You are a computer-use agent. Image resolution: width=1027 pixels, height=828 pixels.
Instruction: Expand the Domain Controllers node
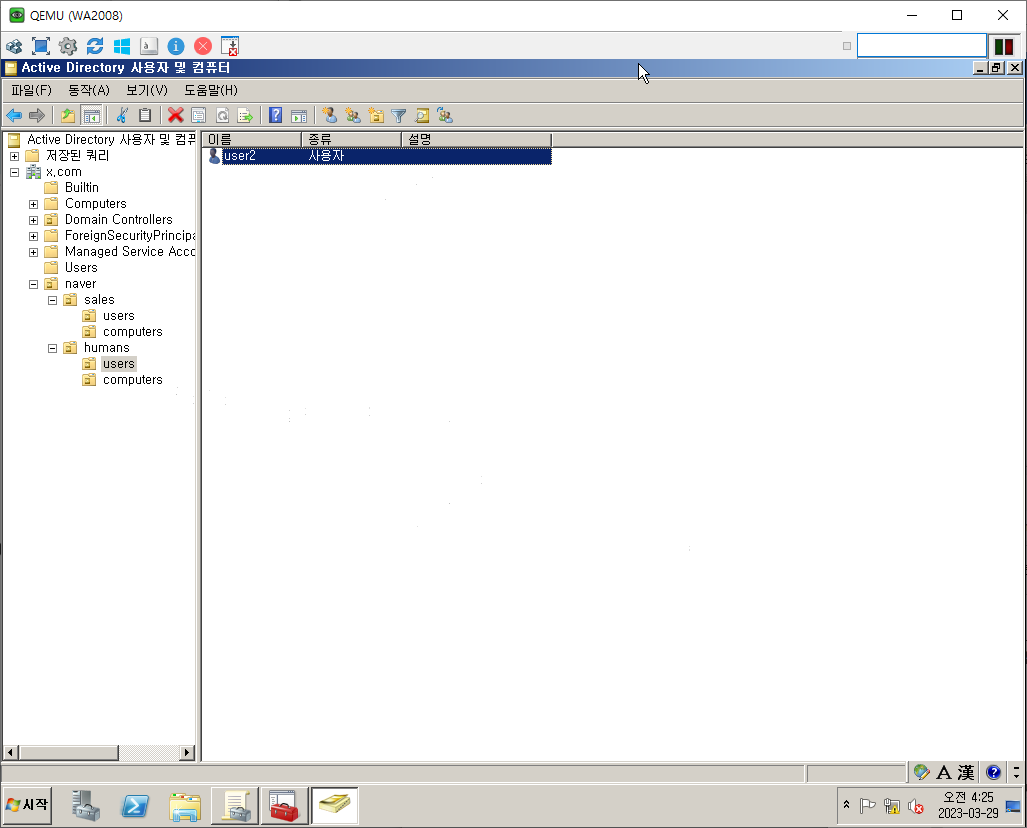[33, 220]
